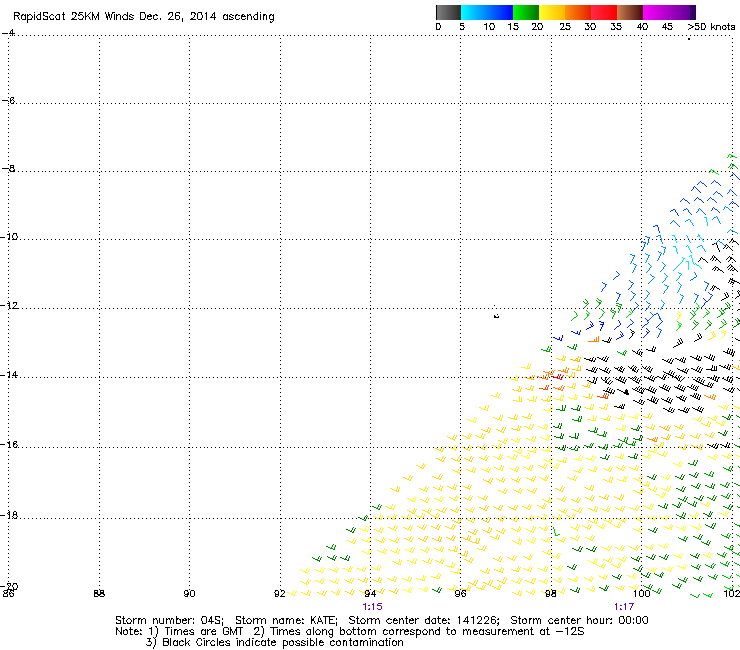Screen dimensions: 740x650
Task: Select the orange 25–30 knots legend swatch
Action: pos(578,12)
